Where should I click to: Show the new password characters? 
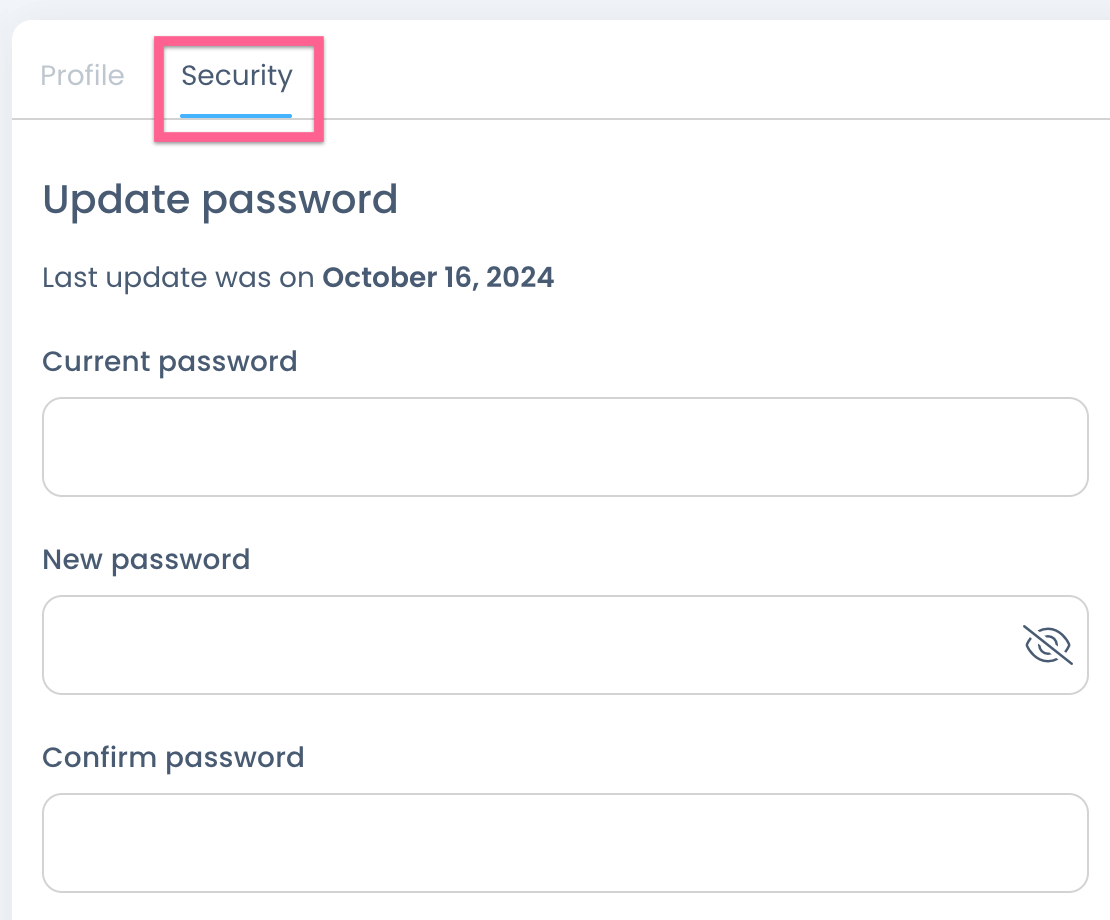[x=1048, y=645]
